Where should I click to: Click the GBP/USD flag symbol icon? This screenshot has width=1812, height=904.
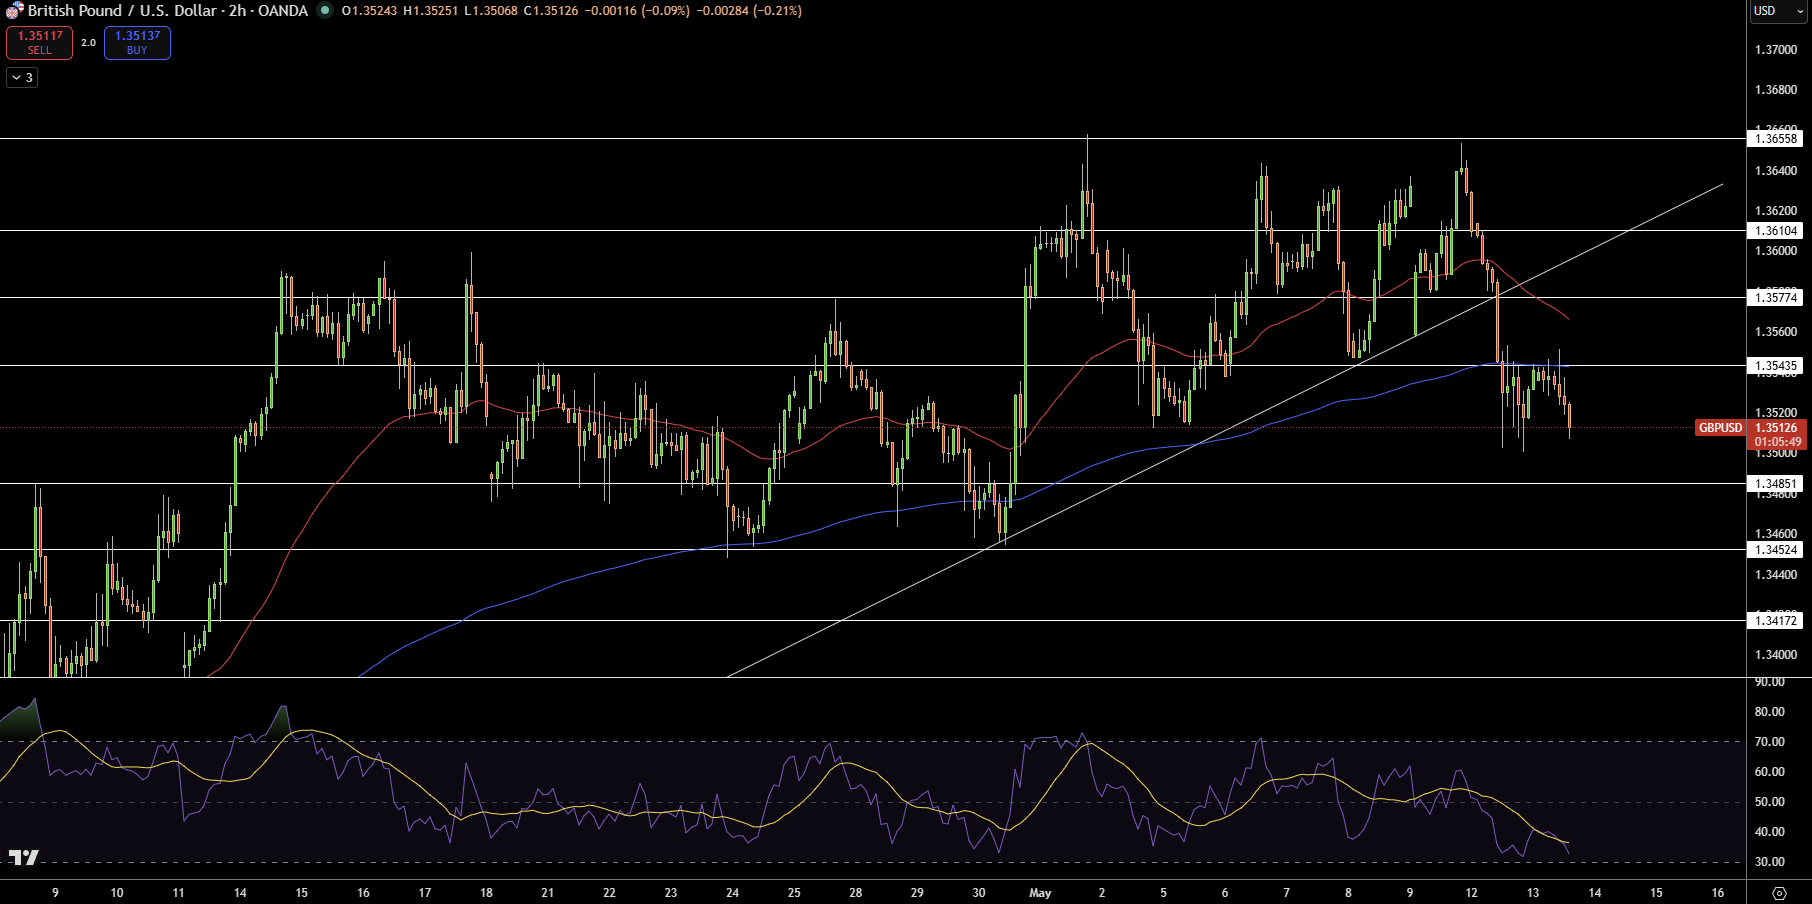click(x=14, y=11)
